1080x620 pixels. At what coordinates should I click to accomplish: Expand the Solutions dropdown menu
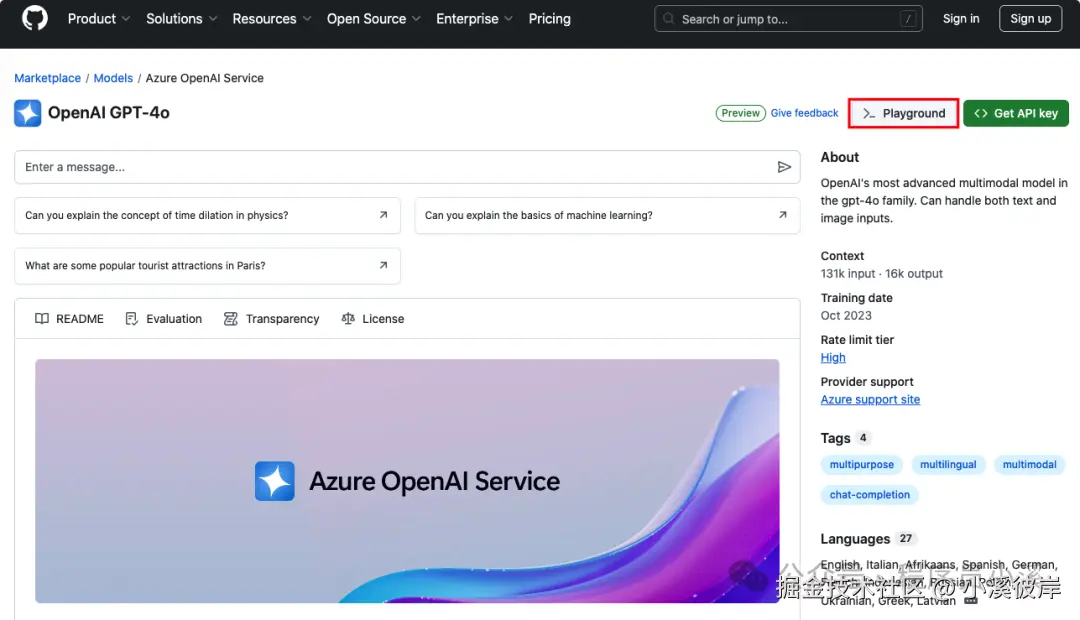[181, 19]
